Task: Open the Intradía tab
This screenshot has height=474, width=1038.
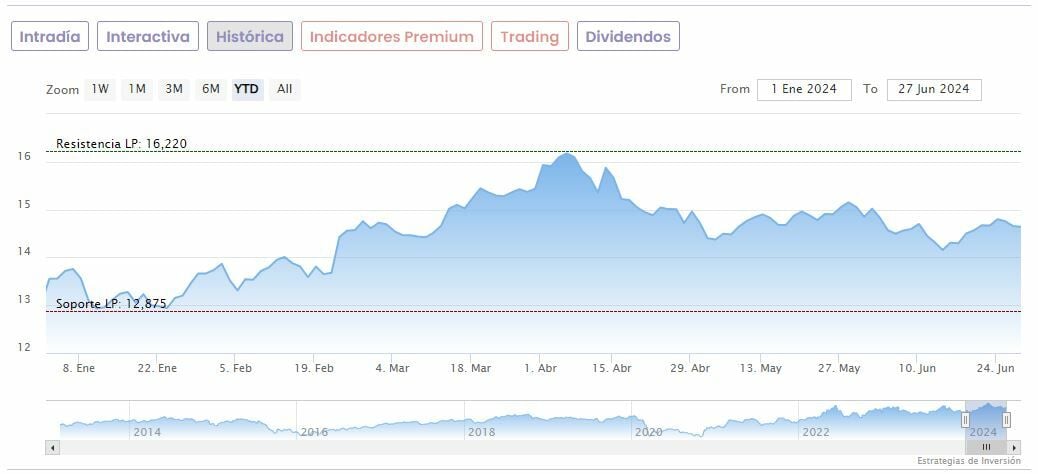Action: coord(50,37)
